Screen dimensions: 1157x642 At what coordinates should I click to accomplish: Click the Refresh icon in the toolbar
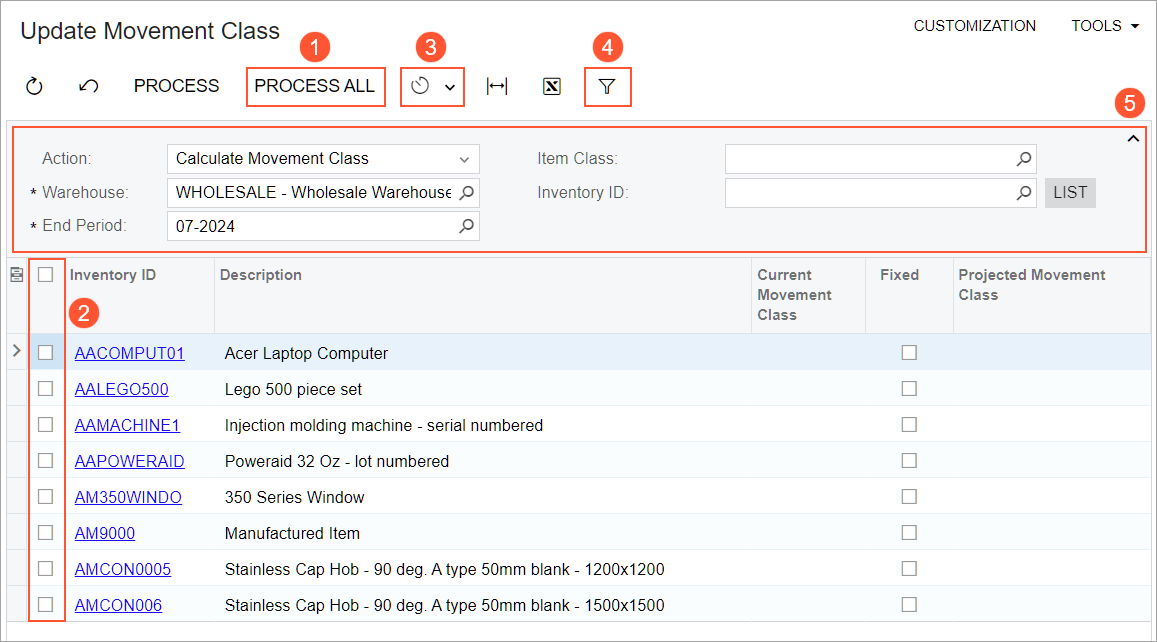(34, 87)
